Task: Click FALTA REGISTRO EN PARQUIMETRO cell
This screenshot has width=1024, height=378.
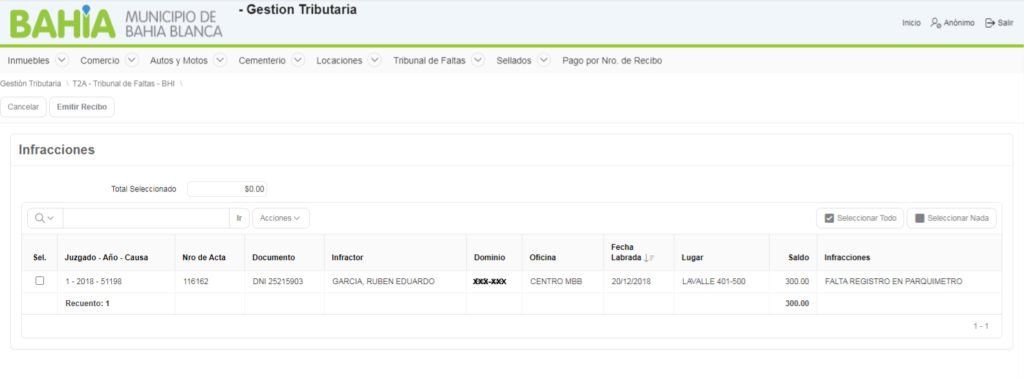Action: coord(893,281)
